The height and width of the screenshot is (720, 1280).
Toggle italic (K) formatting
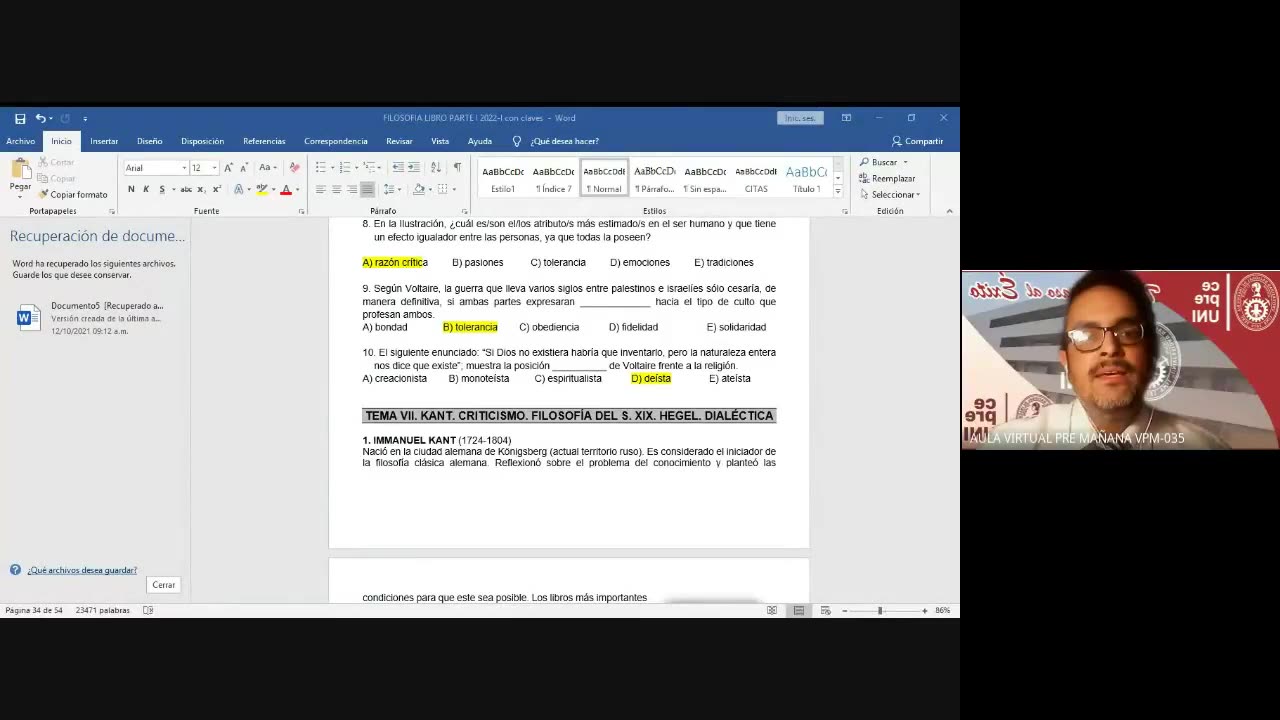point(146,189)
